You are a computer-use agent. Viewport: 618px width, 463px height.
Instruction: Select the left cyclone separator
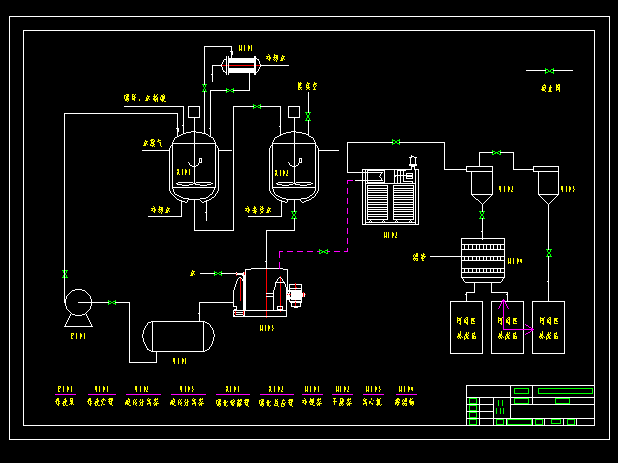pos(481,181)
